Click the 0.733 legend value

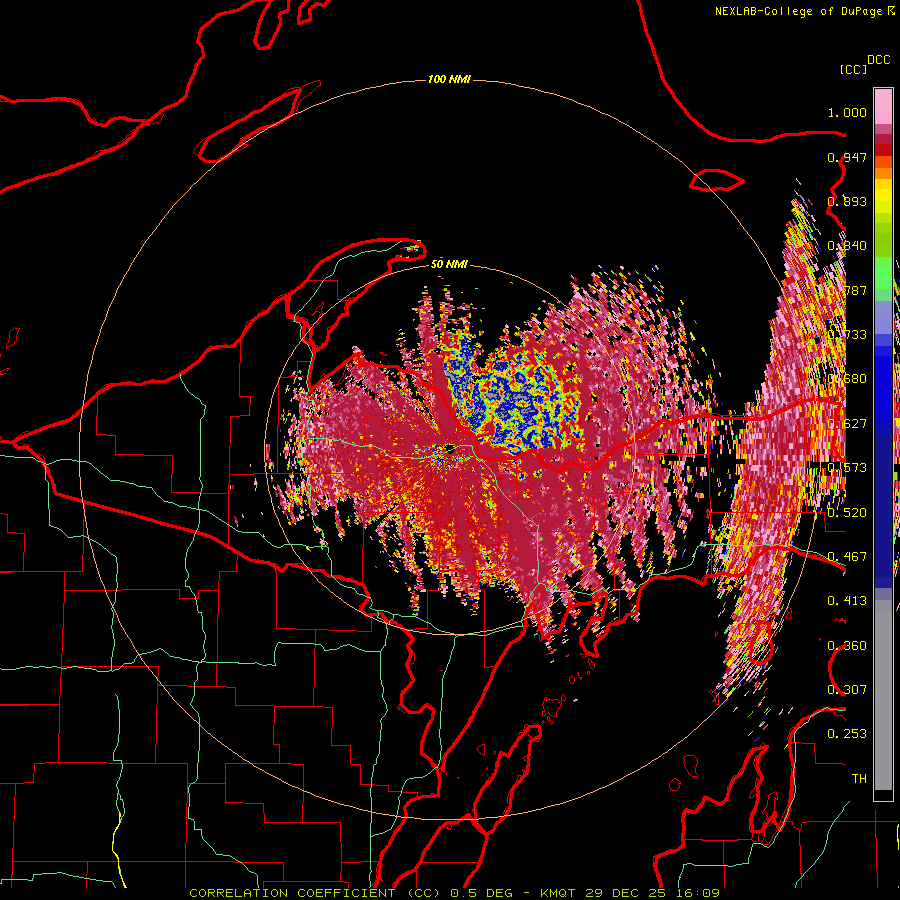(847, 335)
